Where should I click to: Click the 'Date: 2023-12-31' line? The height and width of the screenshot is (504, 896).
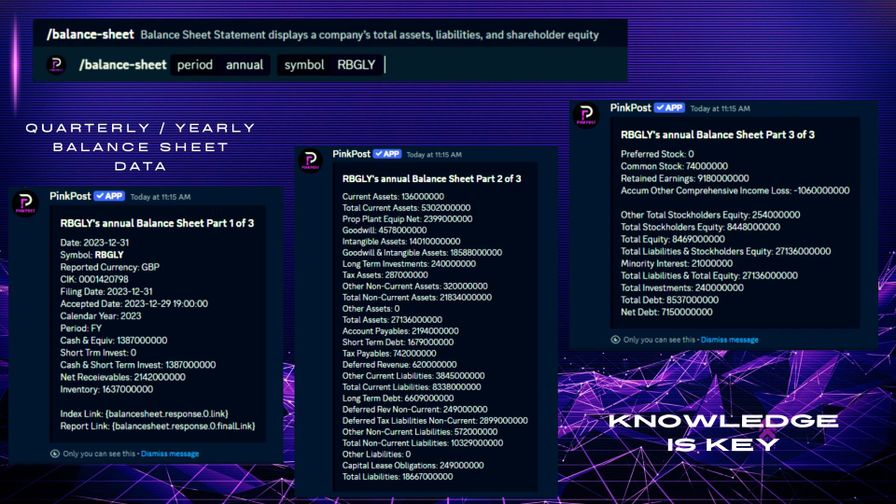point(94,243)
